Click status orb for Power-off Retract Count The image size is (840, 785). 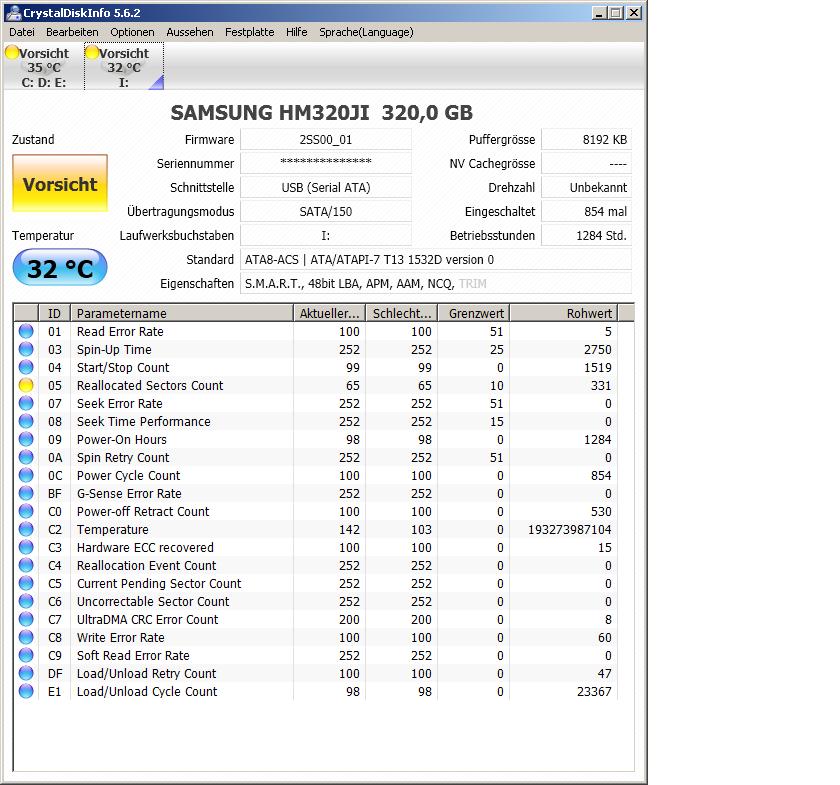(x=26, y=511)
